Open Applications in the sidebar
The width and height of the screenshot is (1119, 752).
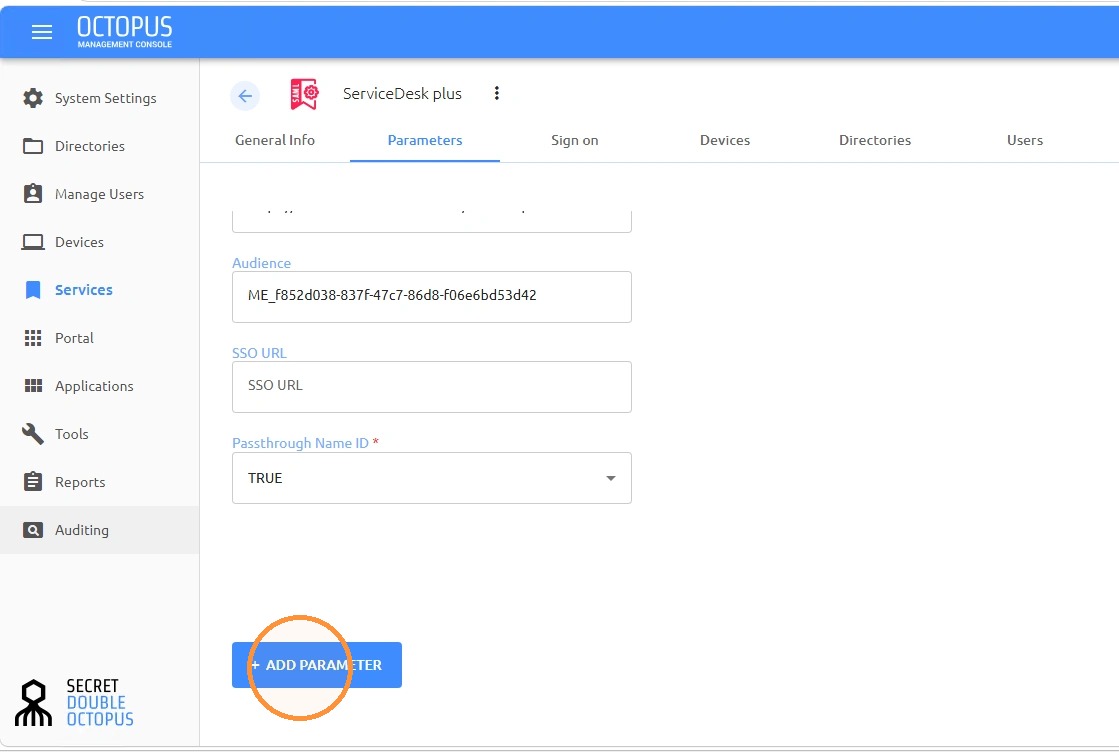pos(100,386)
